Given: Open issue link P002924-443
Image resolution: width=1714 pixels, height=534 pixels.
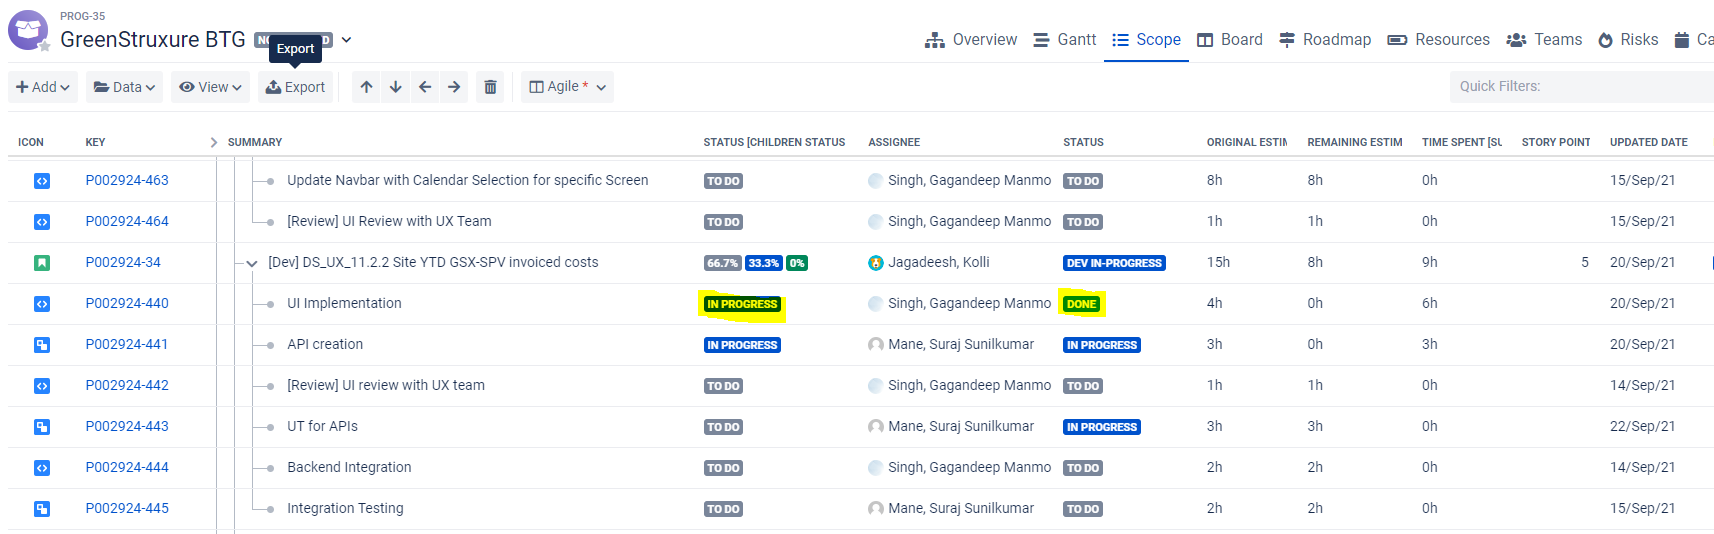Looking at the screenshot, I should point(127,426).
